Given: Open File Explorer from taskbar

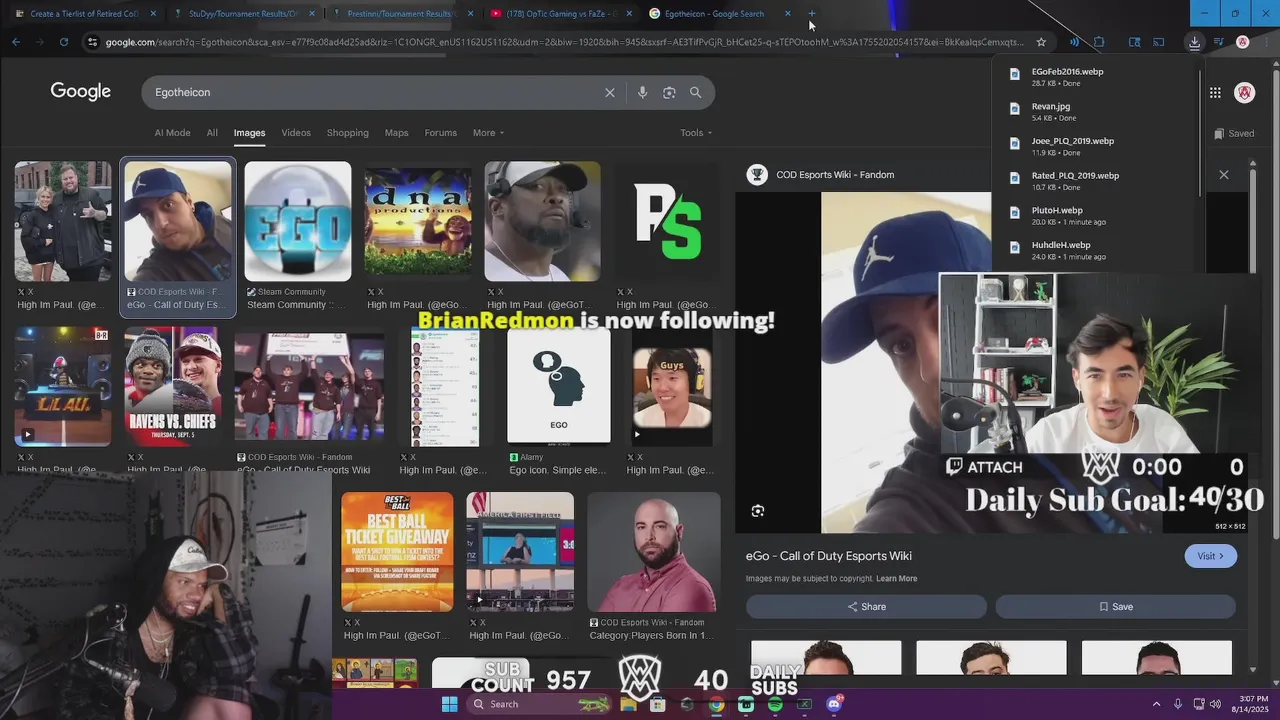Looking at the screenshot, I should (x=628, y=704).
